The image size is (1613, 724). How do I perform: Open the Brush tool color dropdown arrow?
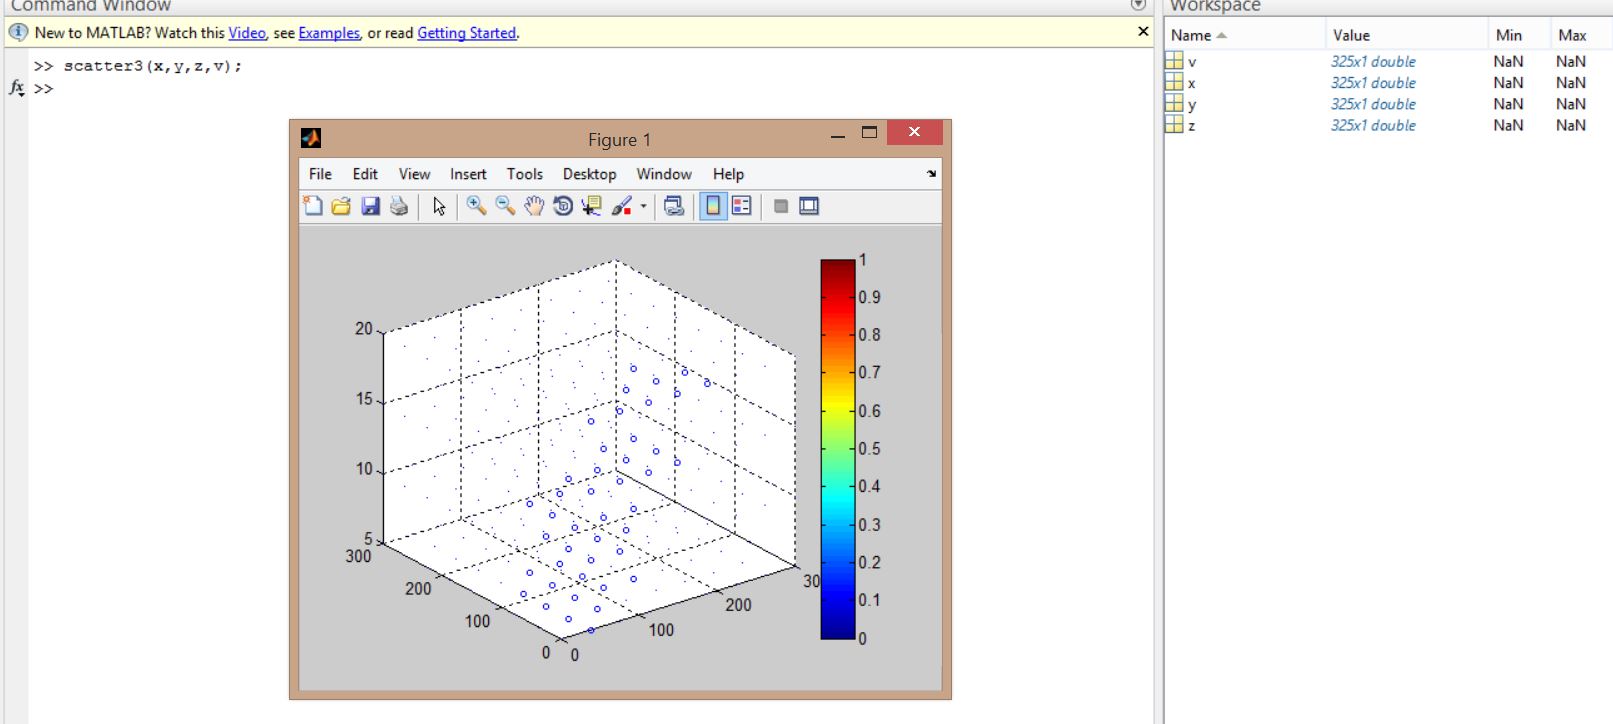click(x=643, y=207)
